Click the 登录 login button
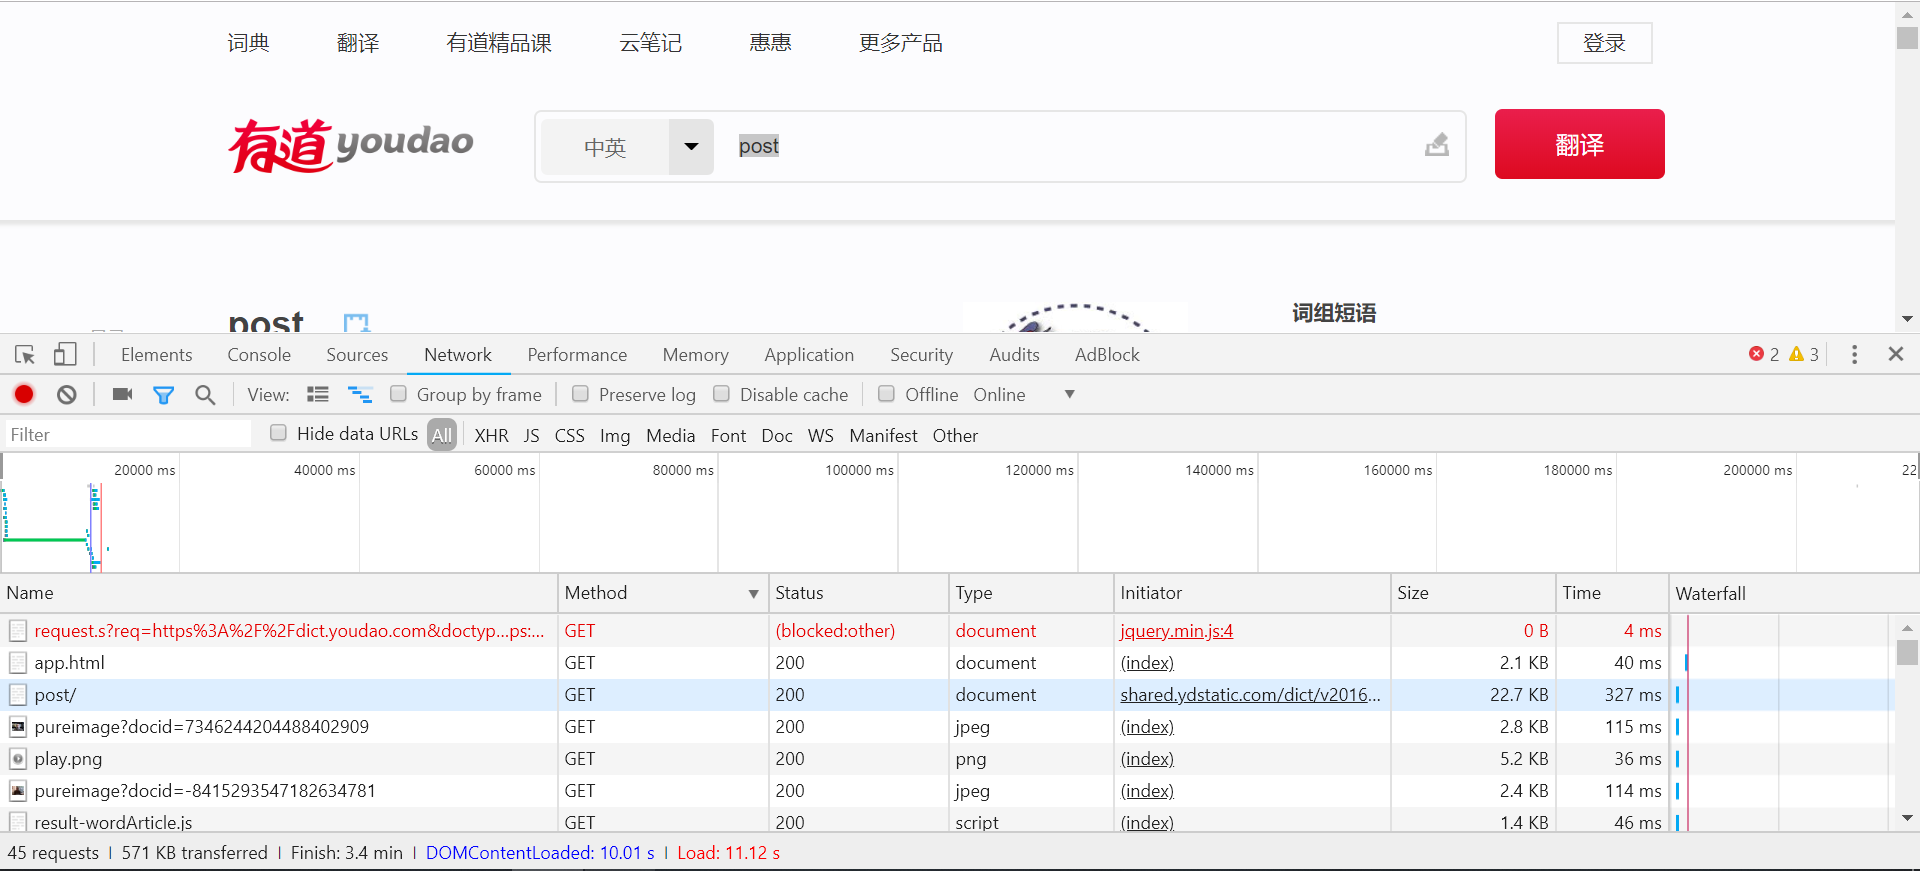This screenshot has height=871, width=1920. coord(1604,43)
